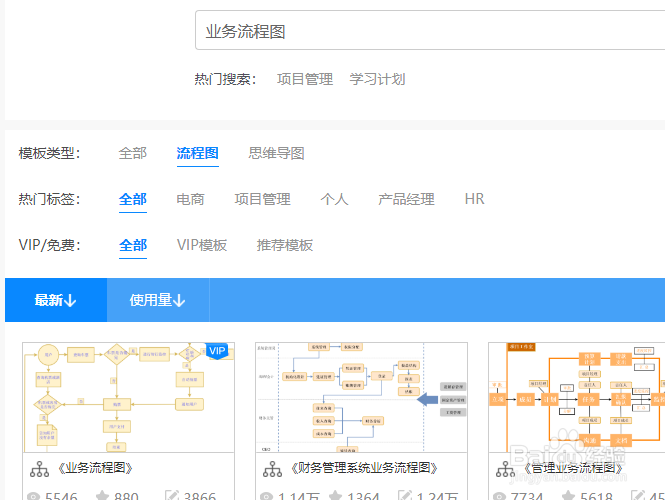
Task: Filter by hot tag 产品经理
Action: click(406, 199)
